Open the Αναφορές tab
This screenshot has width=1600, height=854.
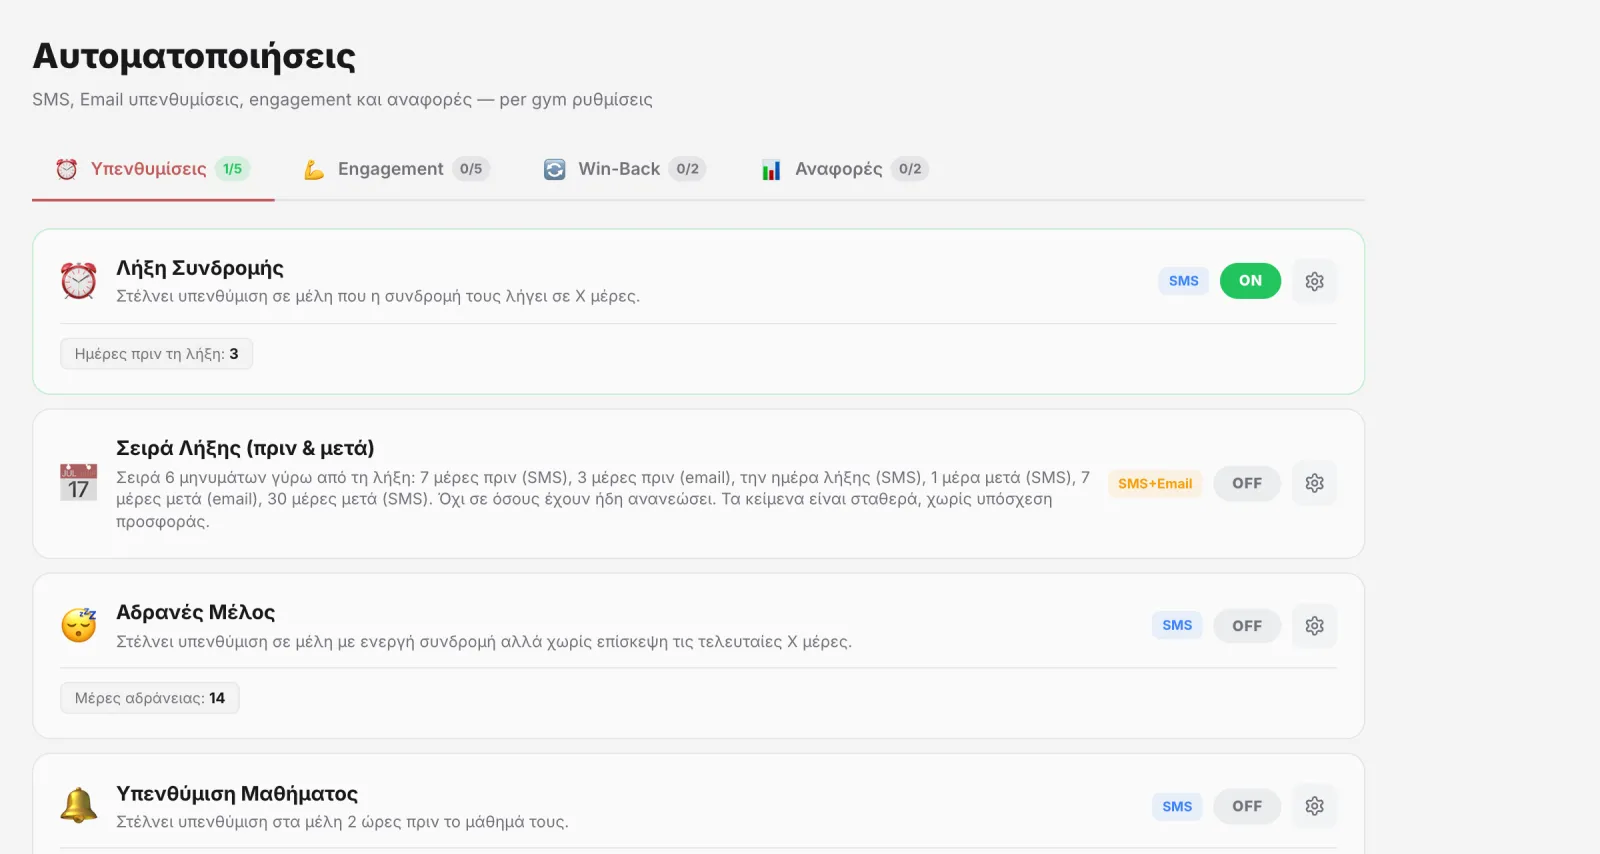pyautogui.click(x=844, y=169)
